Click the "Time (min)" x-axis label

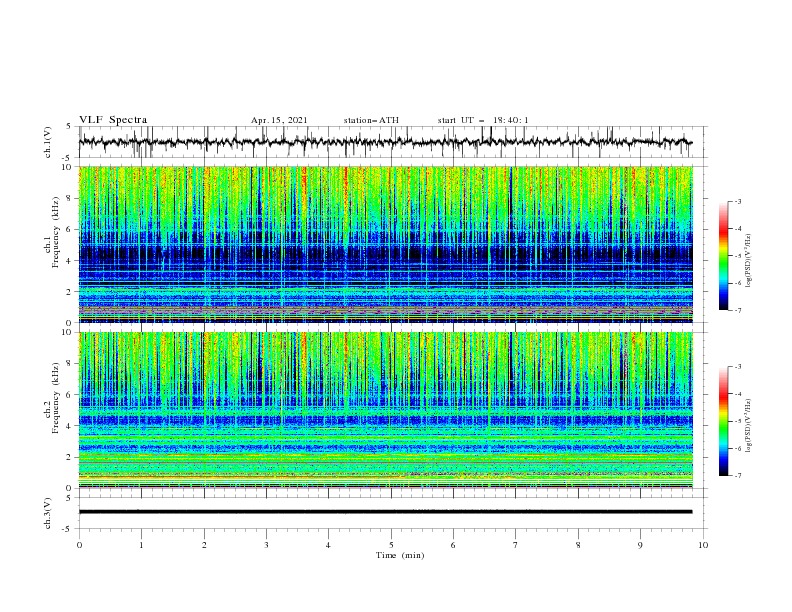400,555
